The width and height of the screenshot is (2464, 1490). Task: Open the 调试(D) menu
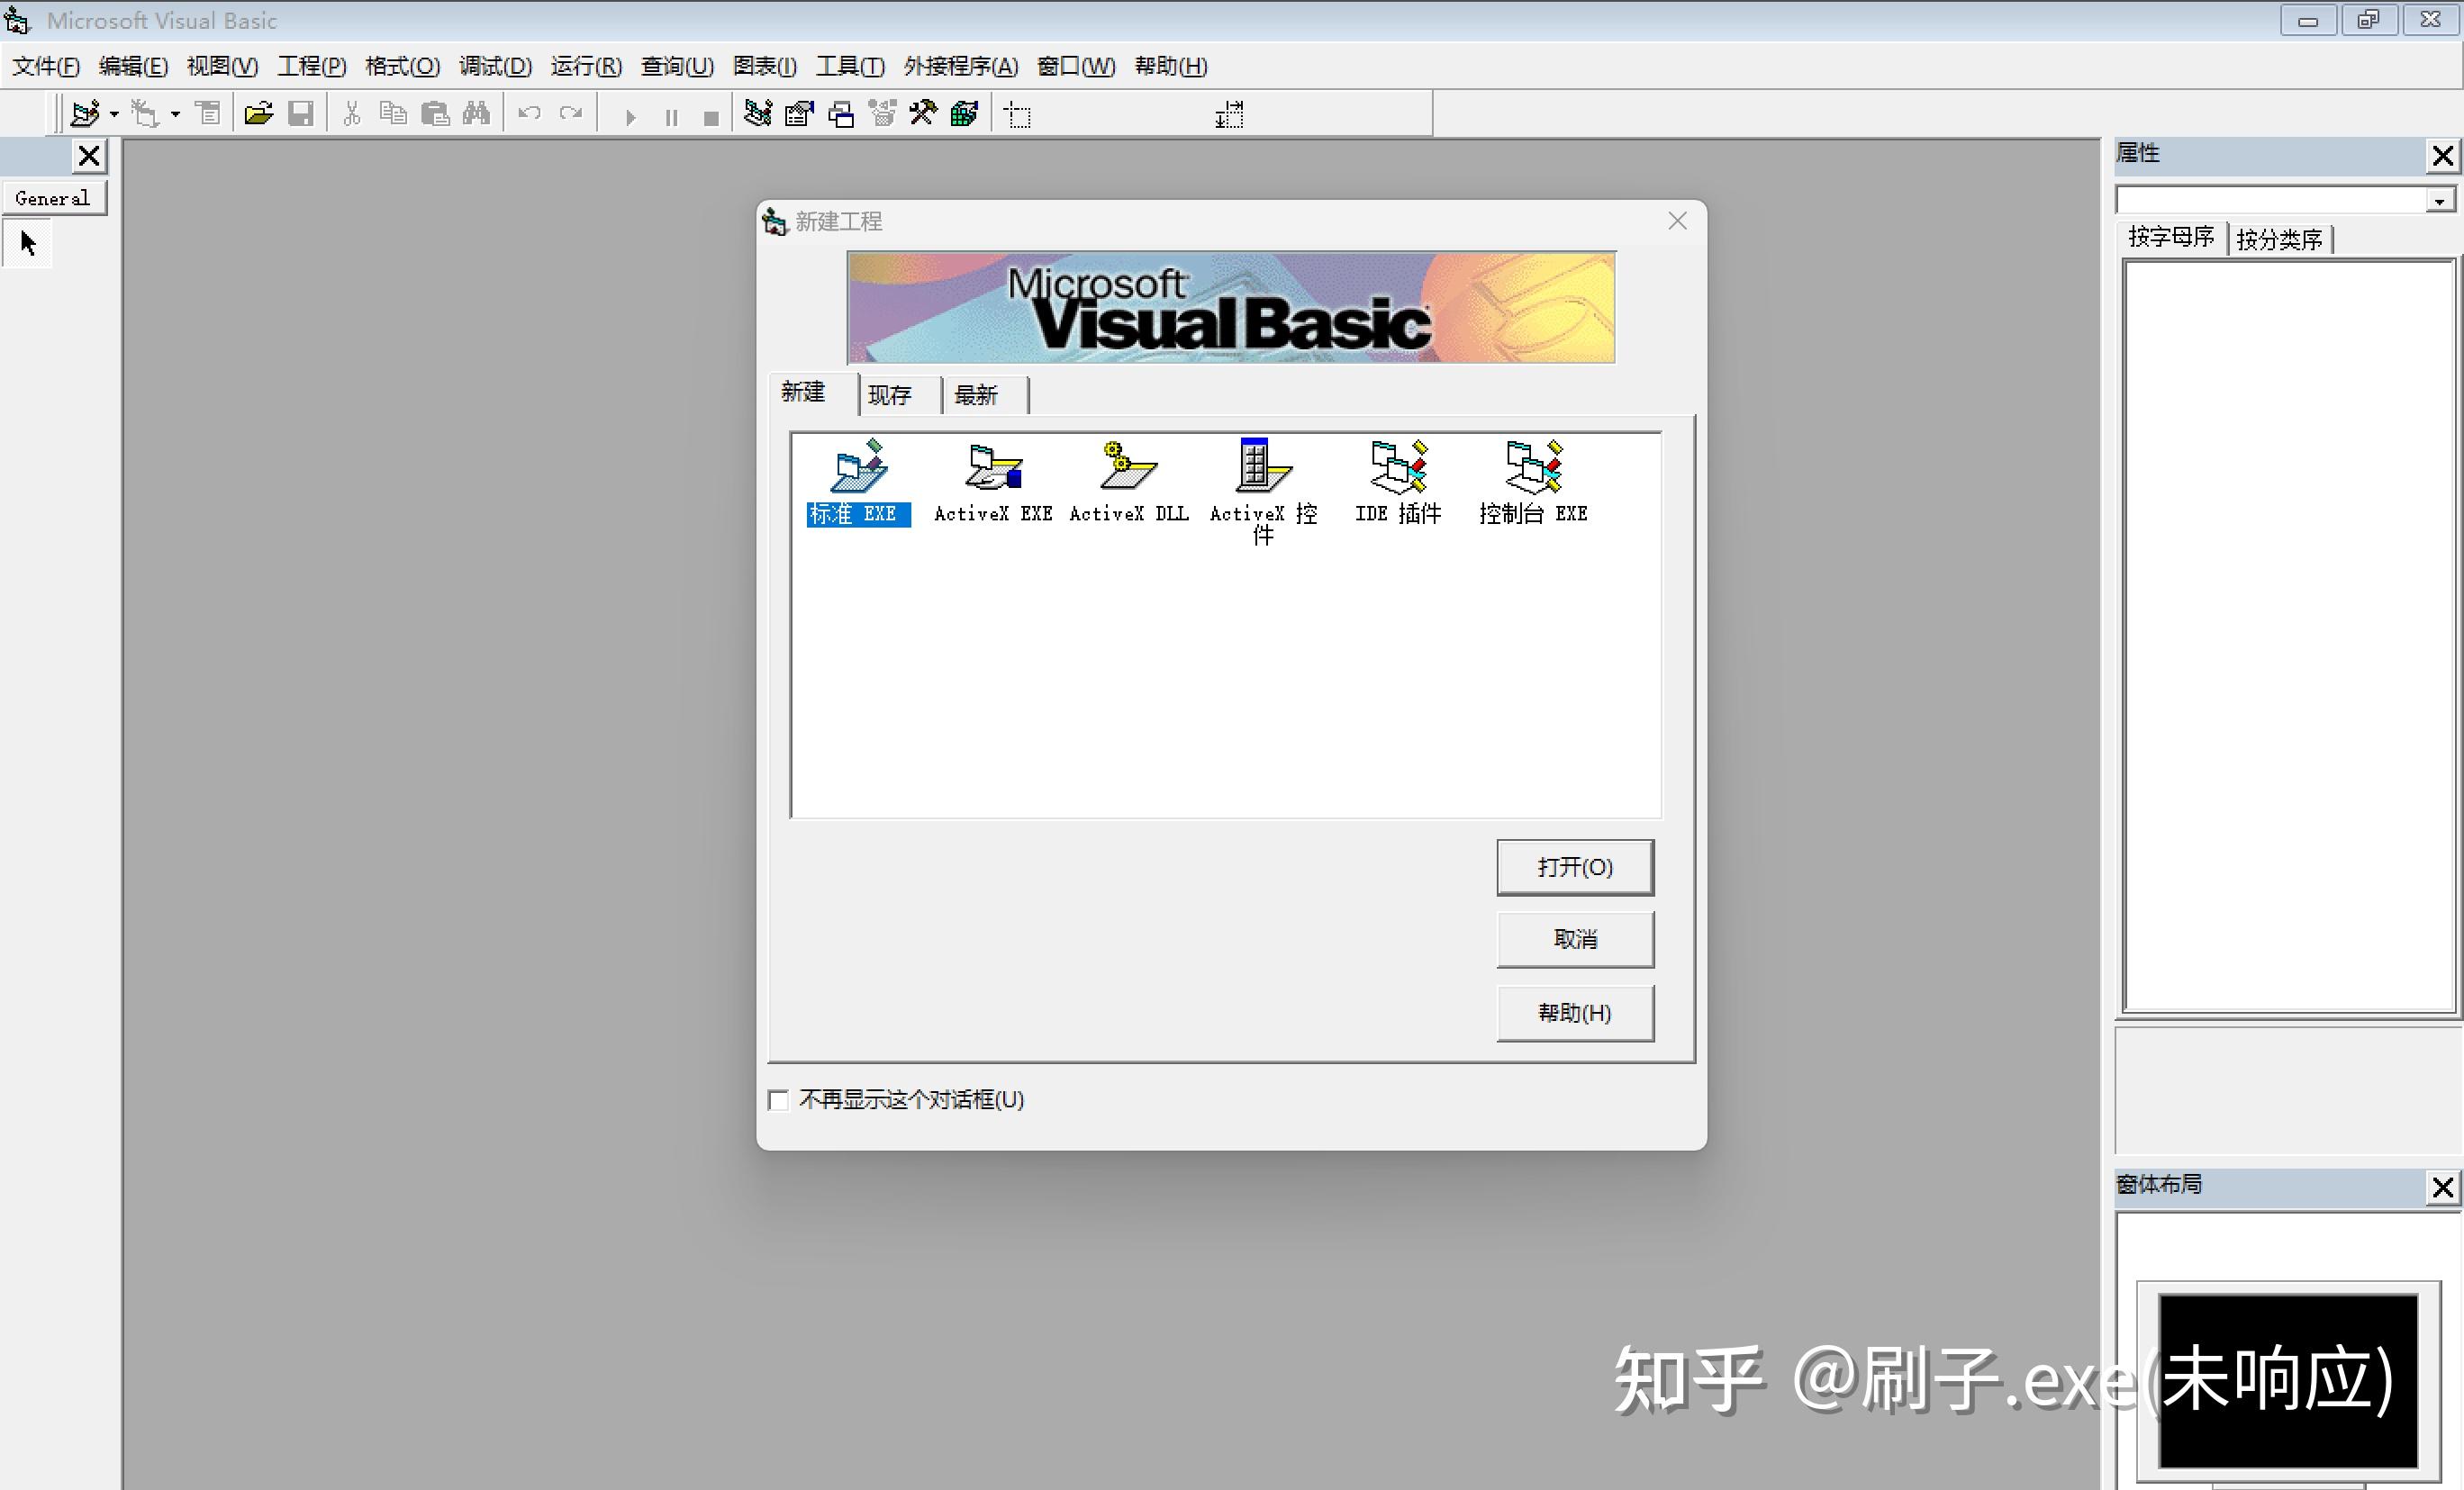click(495, 66)
